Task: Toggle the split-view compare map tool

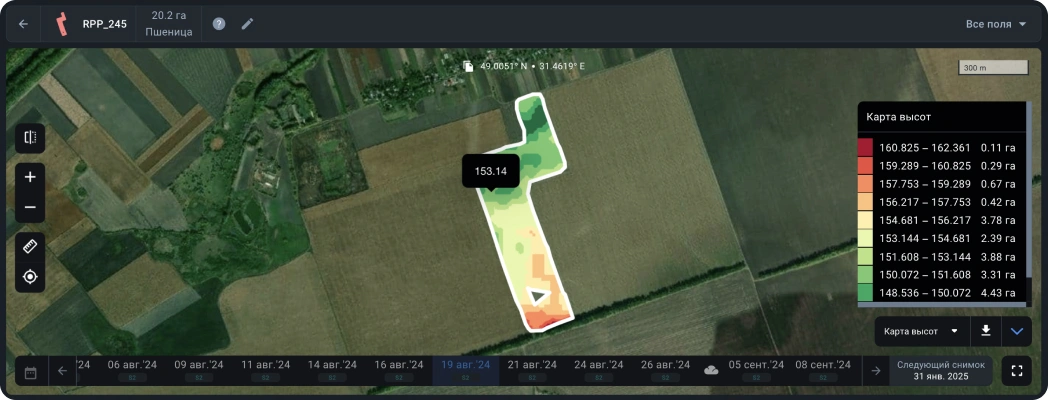Action: pos(30,138)
